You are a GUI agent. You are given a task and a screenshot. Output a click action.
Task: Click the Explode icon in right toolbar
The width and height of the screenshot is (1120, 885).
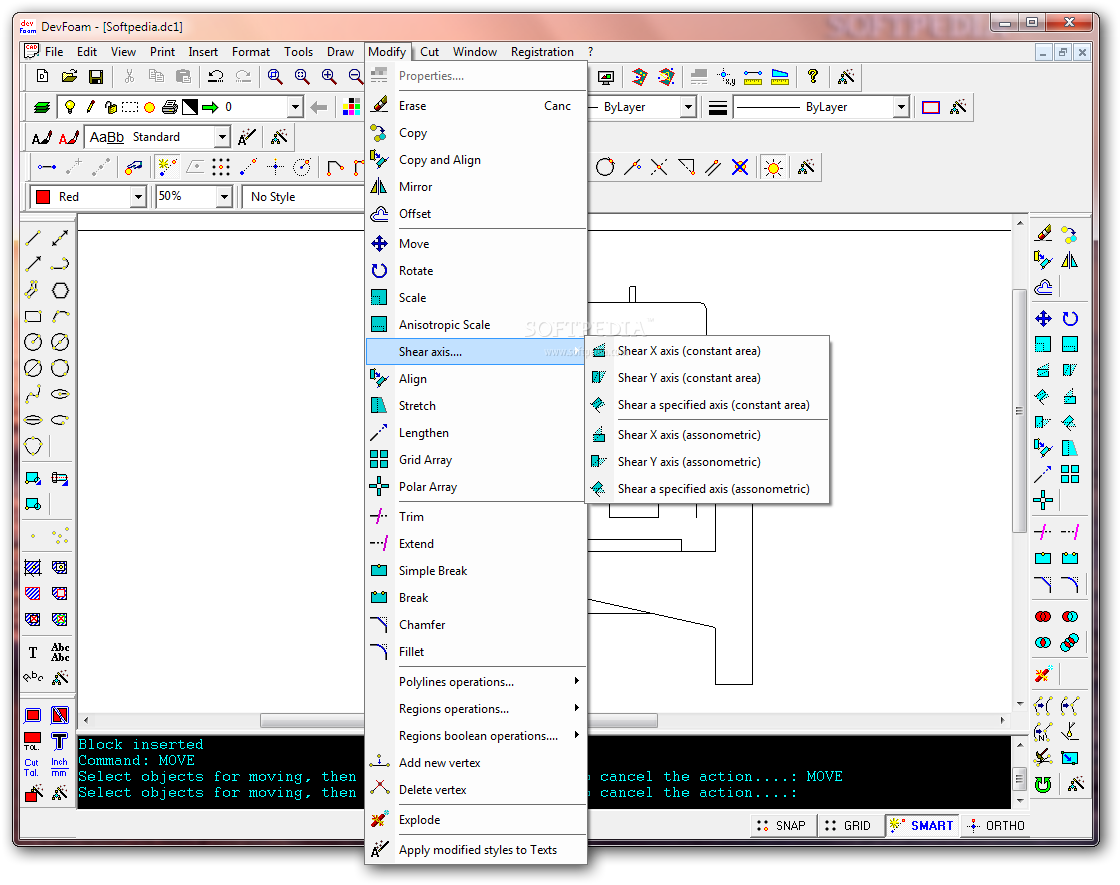[x=1043, y=674]
